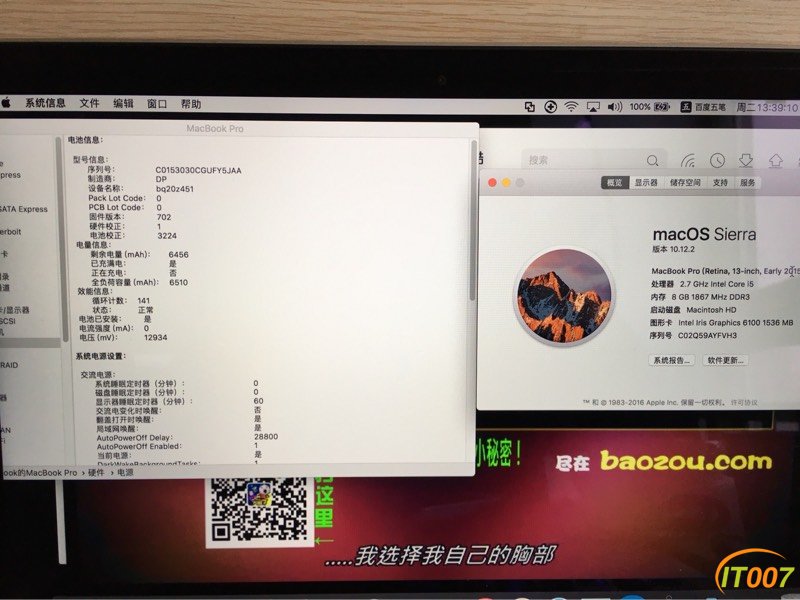The width and height of the screenshot is (800, 600).
Task: Click the firmware version value 702
Action: coord(164,217)
